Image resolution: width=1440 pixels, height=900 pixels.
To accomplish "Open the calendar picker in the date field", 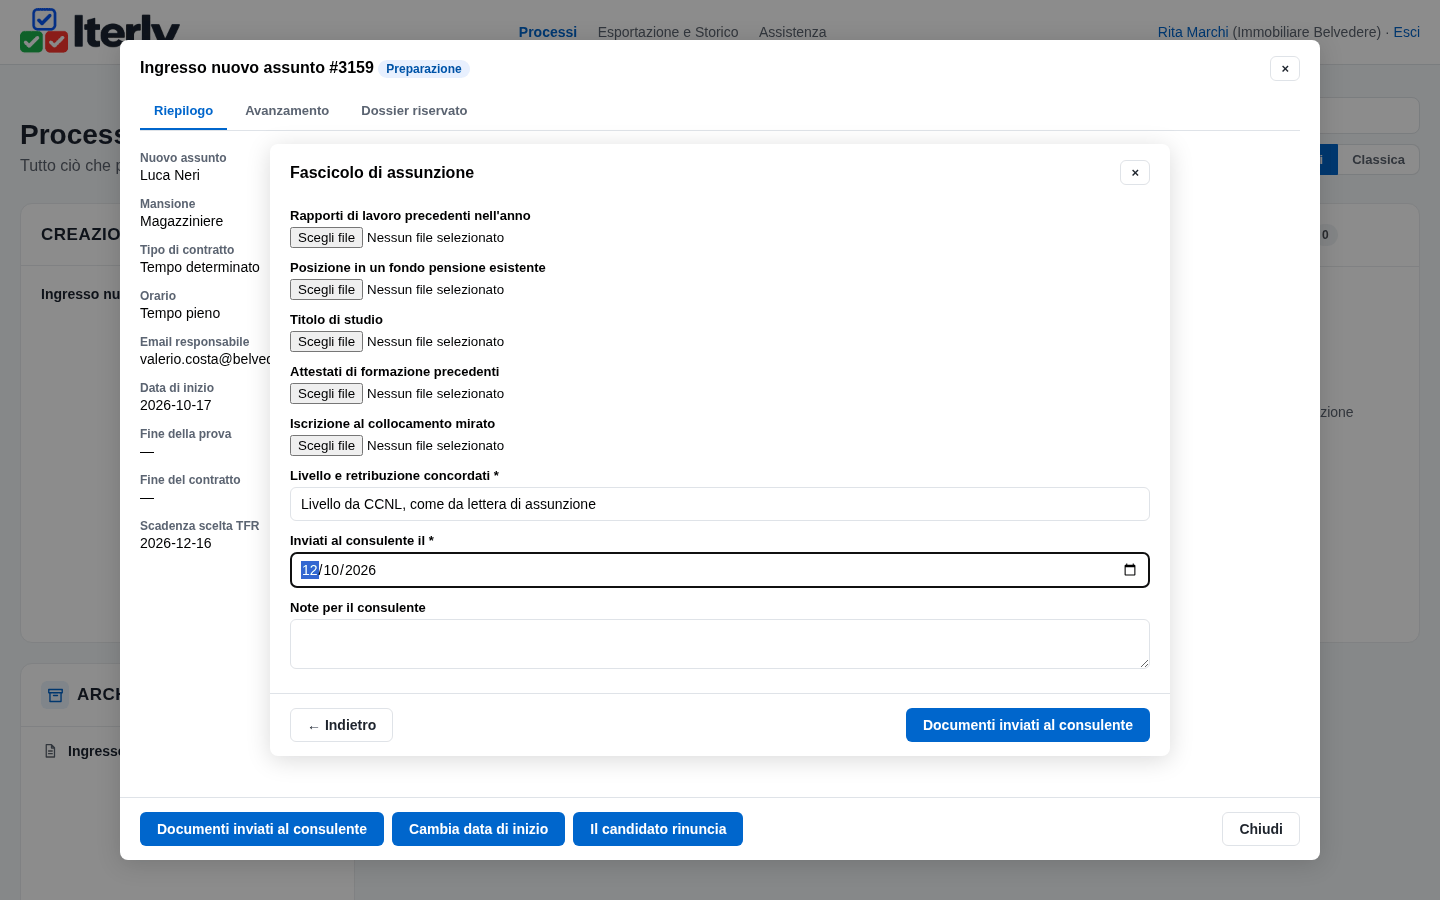I will click(1130, 570).
